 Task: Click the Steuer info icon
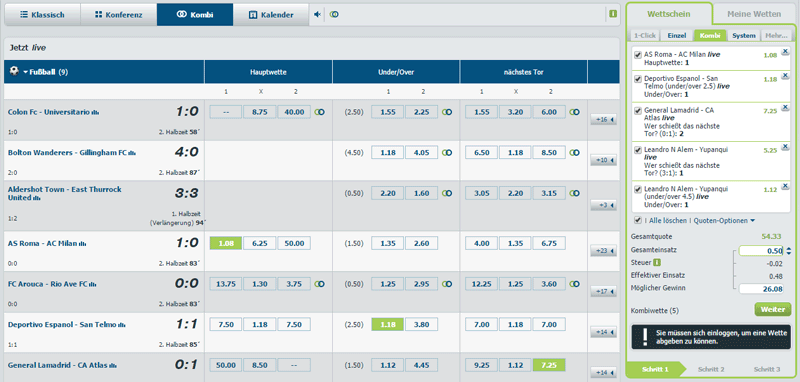(658, 263)
